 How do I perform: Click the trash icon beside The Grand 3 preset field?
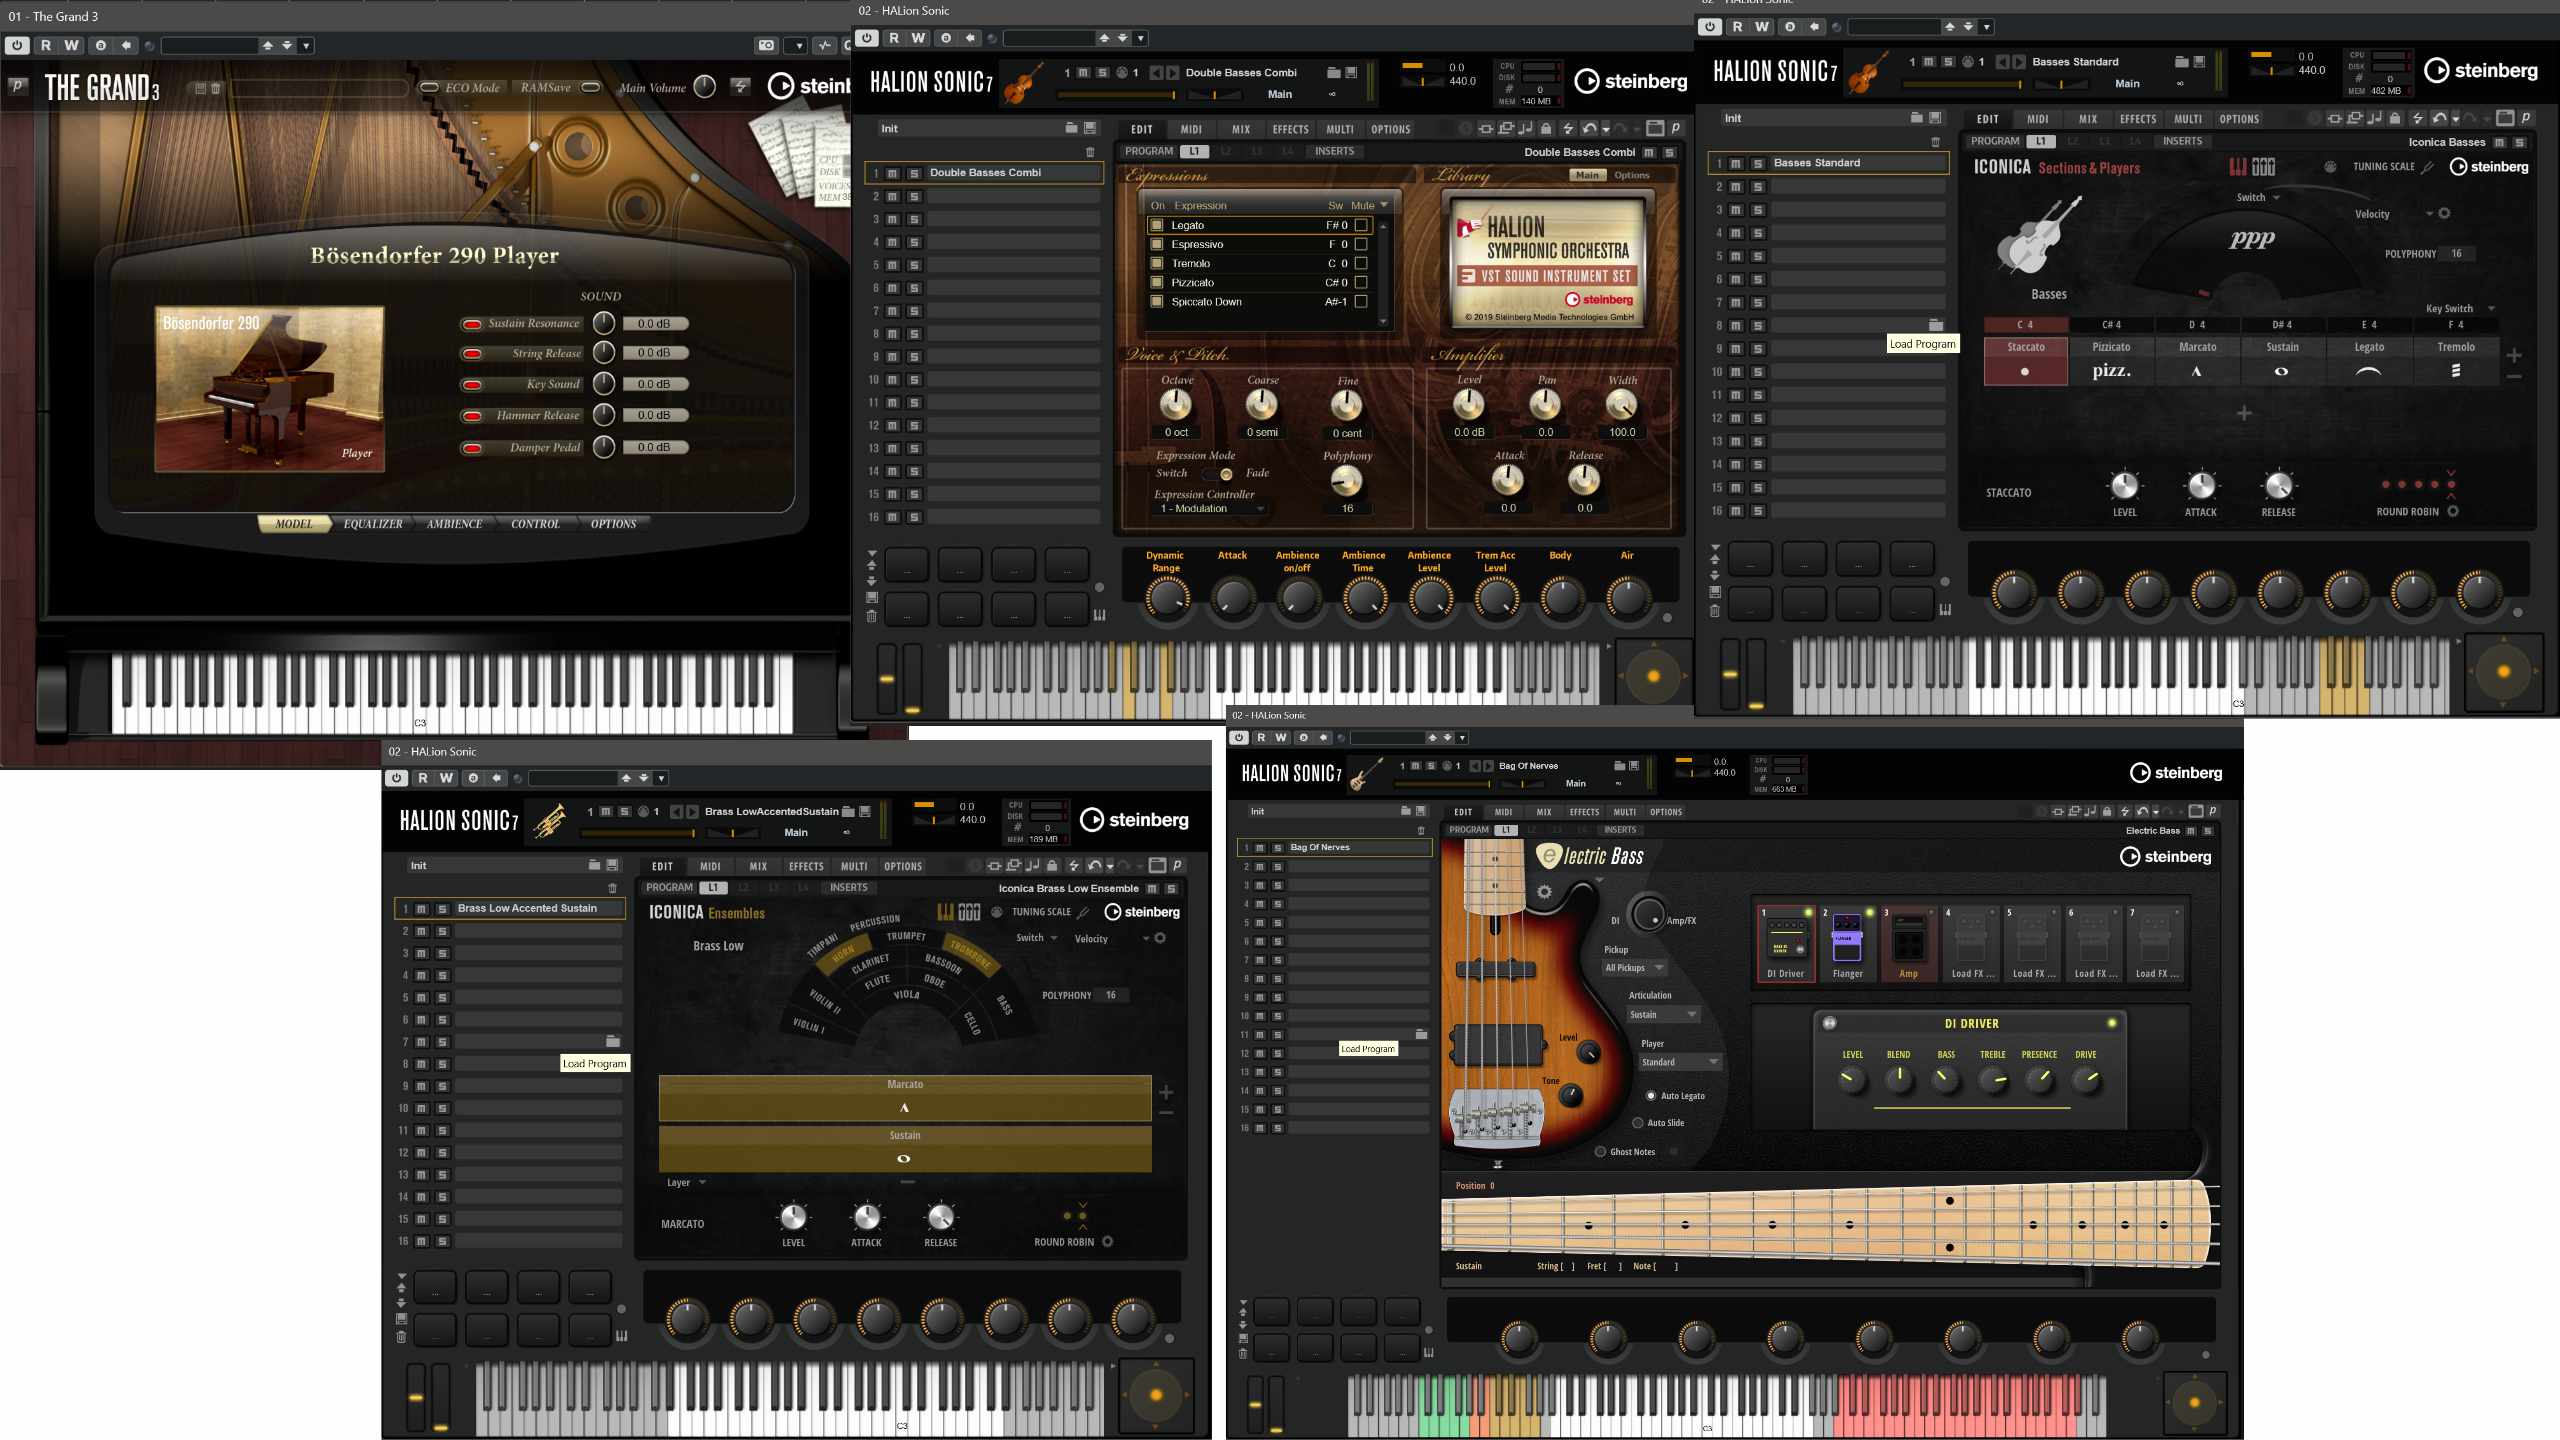click(x=215, y=88)
